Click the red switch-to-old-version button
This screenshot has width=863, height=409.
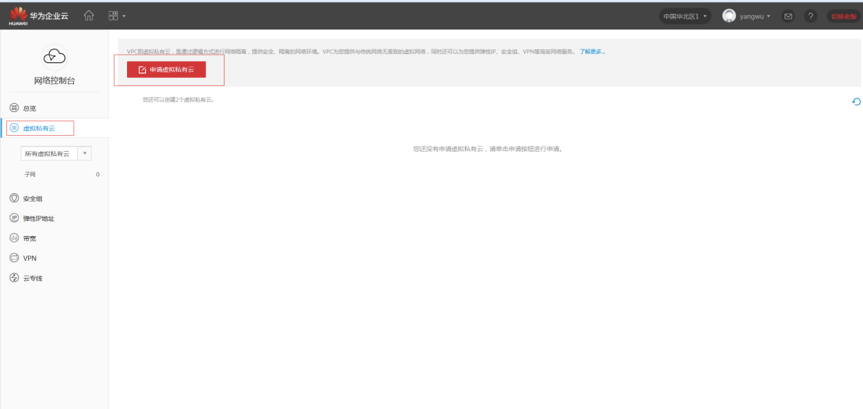(x=843, y=16)
